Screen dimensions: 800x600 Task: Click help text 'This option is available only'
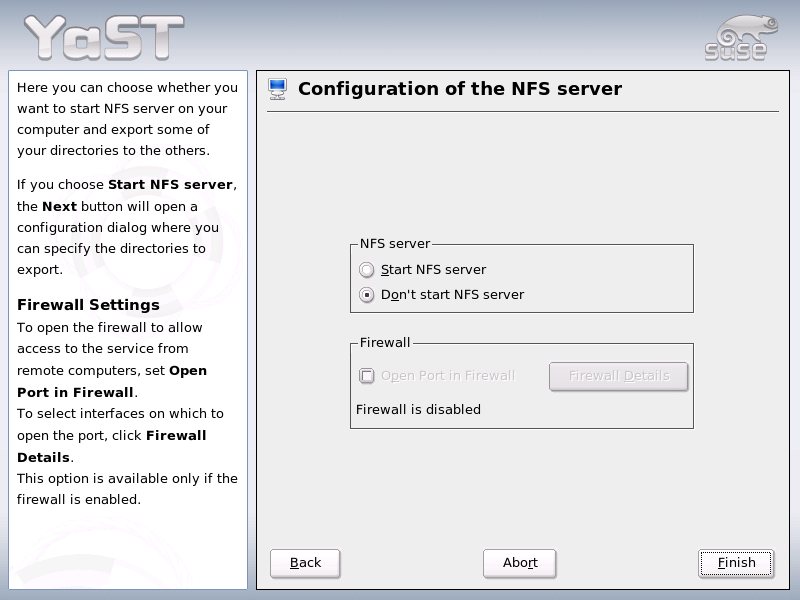tap(127, 489)
